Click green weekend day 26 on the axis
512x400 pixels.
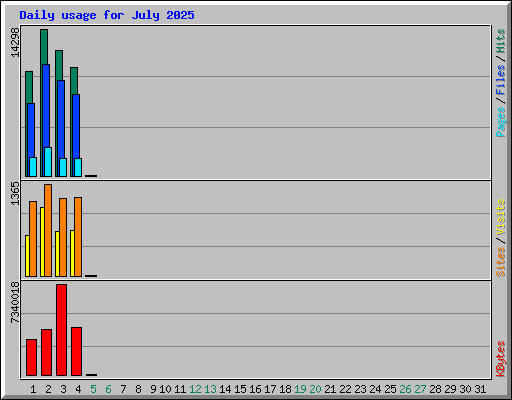[x=405, y=389]
